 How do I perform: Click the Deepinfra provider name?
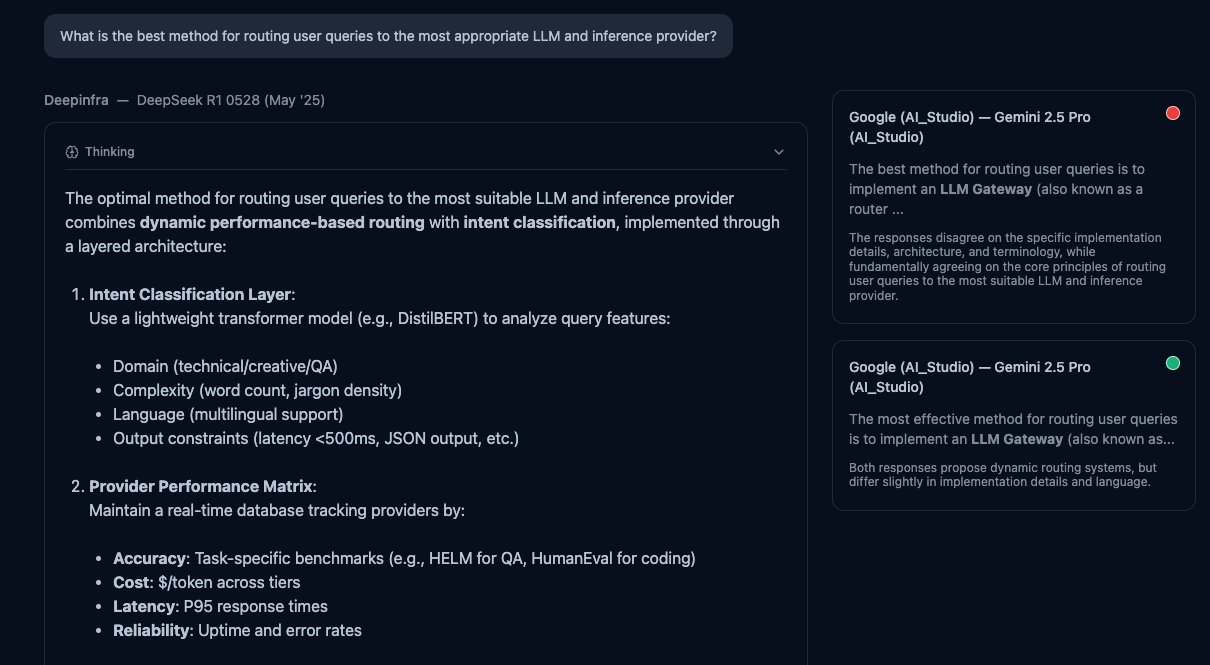click(76, 100)
